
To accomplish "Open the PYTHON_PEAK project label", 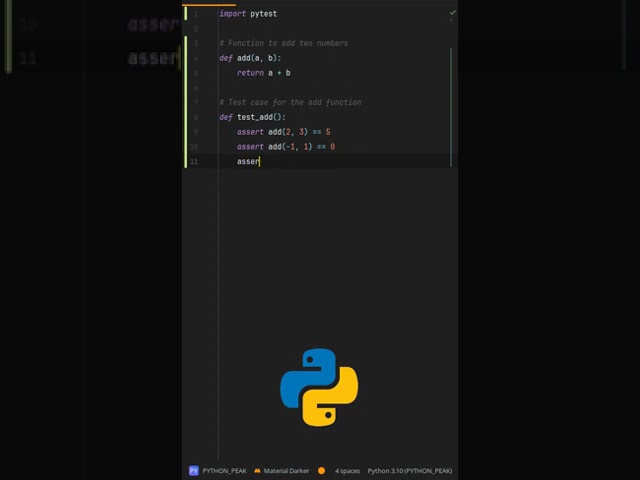I will (x=224, y=471).
